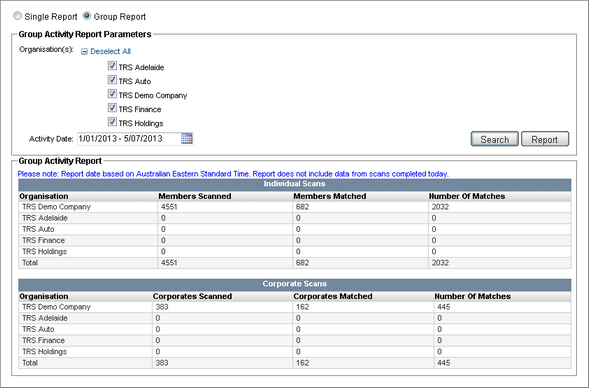Toggle the TRS Demo Company checkbox
The image size is (589, 388).
[x=112, y=94]
